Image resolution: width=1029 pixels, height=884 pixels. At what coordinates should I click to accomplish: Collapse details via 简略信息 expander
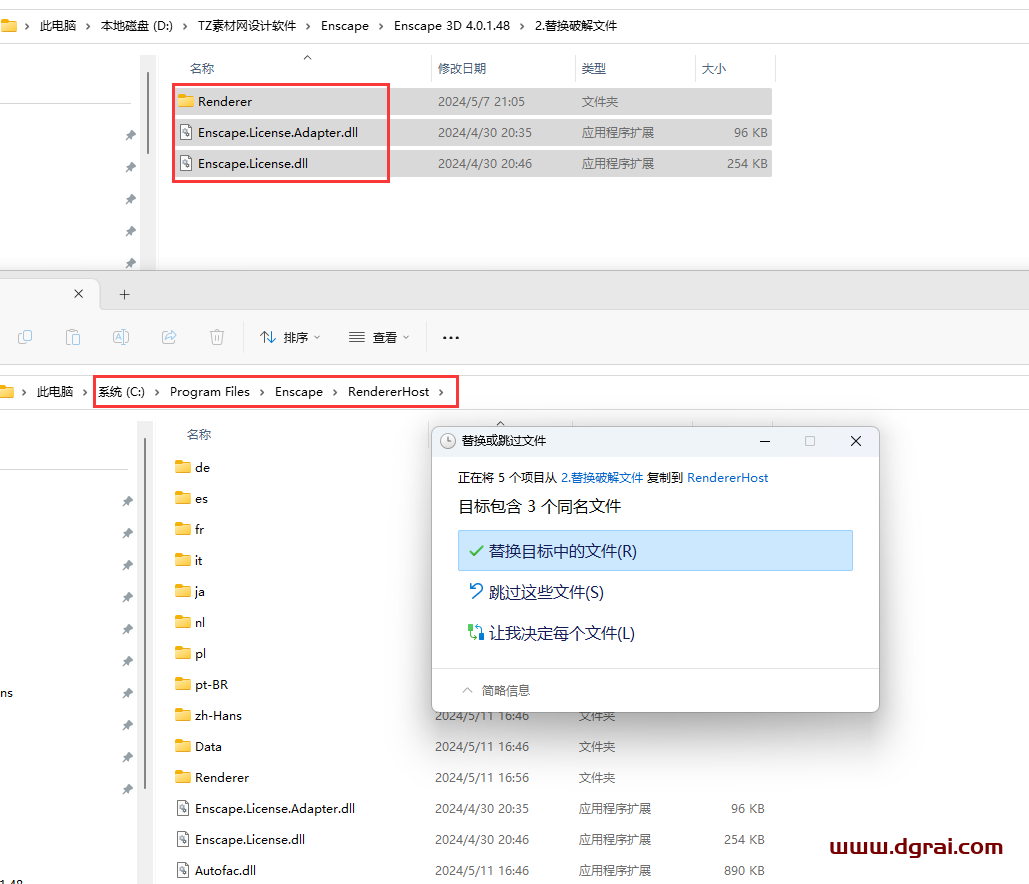coord(496,690)
